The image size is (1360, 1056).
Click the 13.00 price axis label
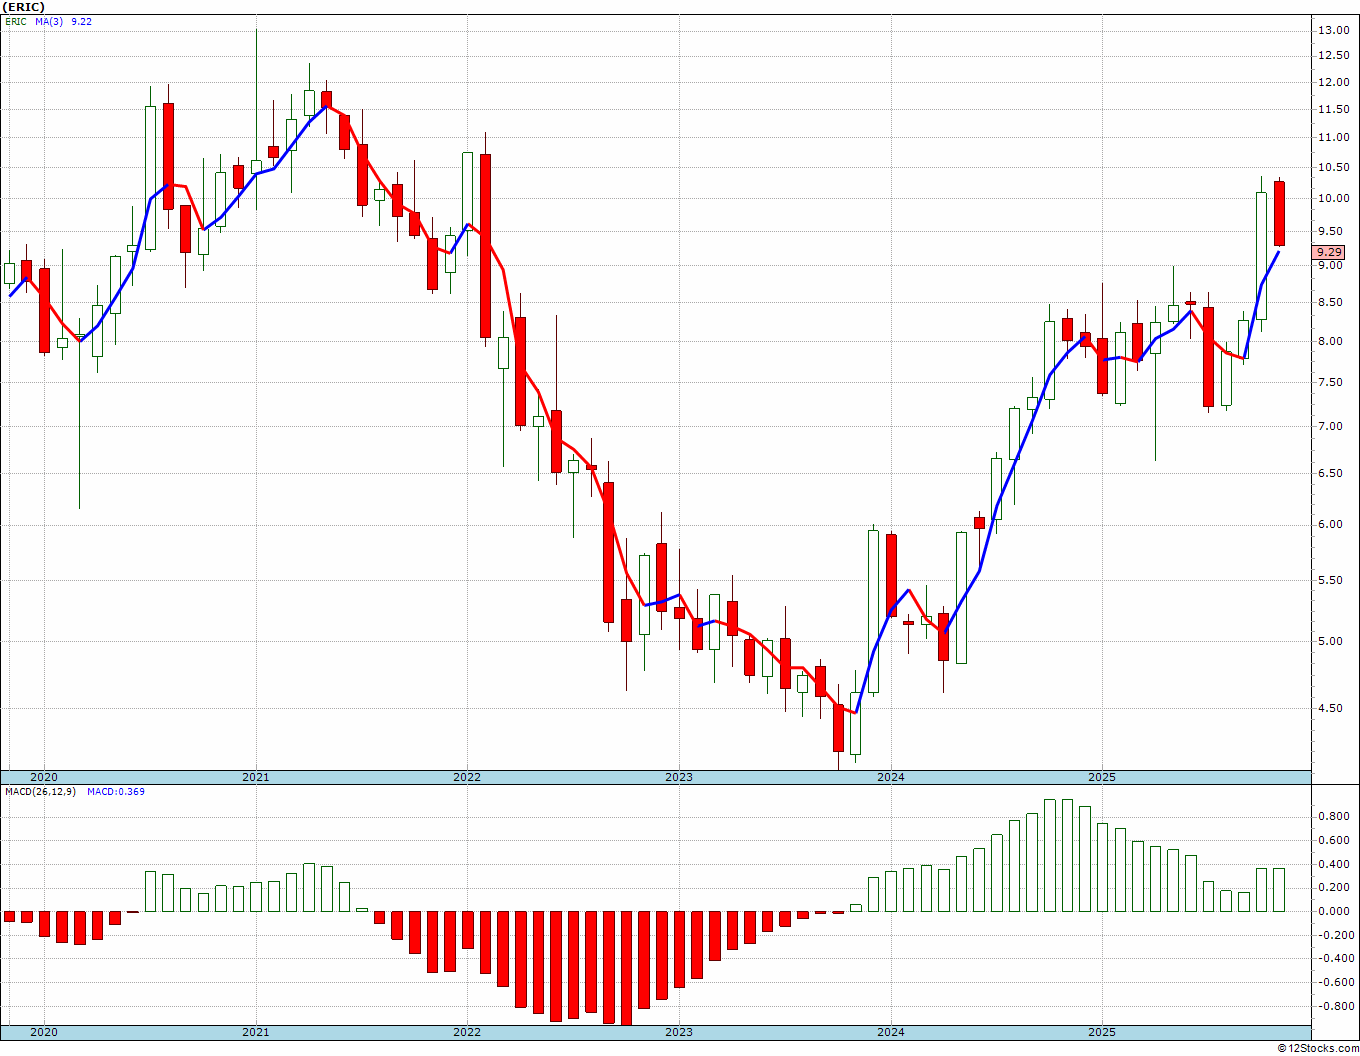pos(1334,30)
